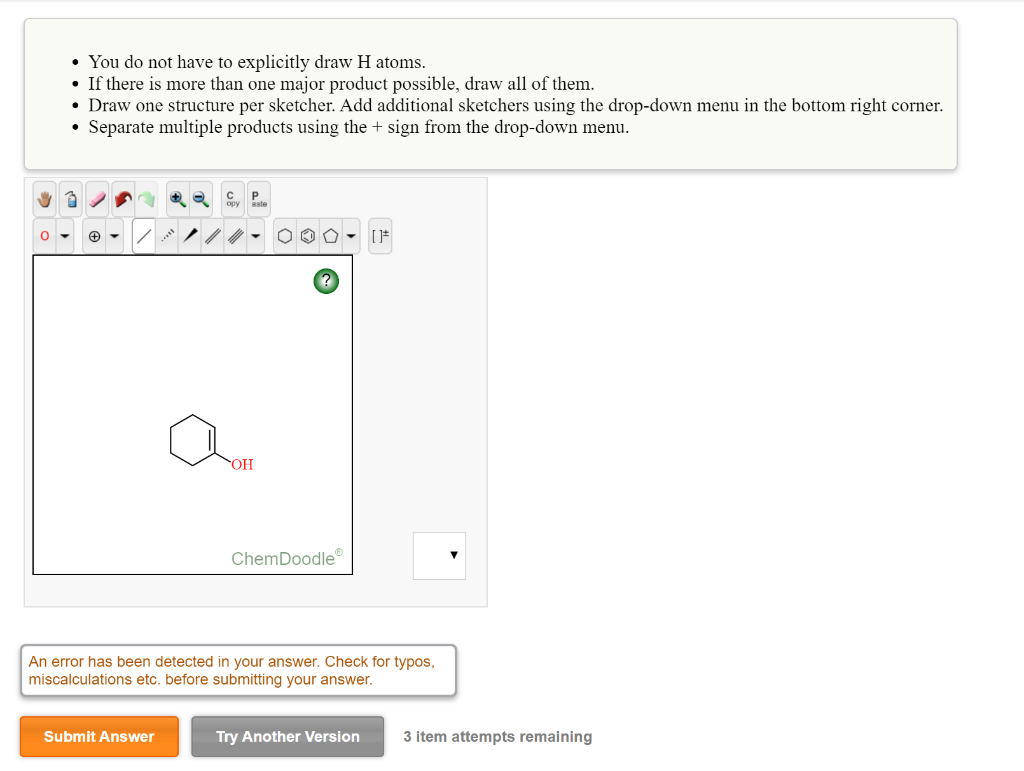Select the benzene ring template
1024x771 pixels.
point(306,236)
